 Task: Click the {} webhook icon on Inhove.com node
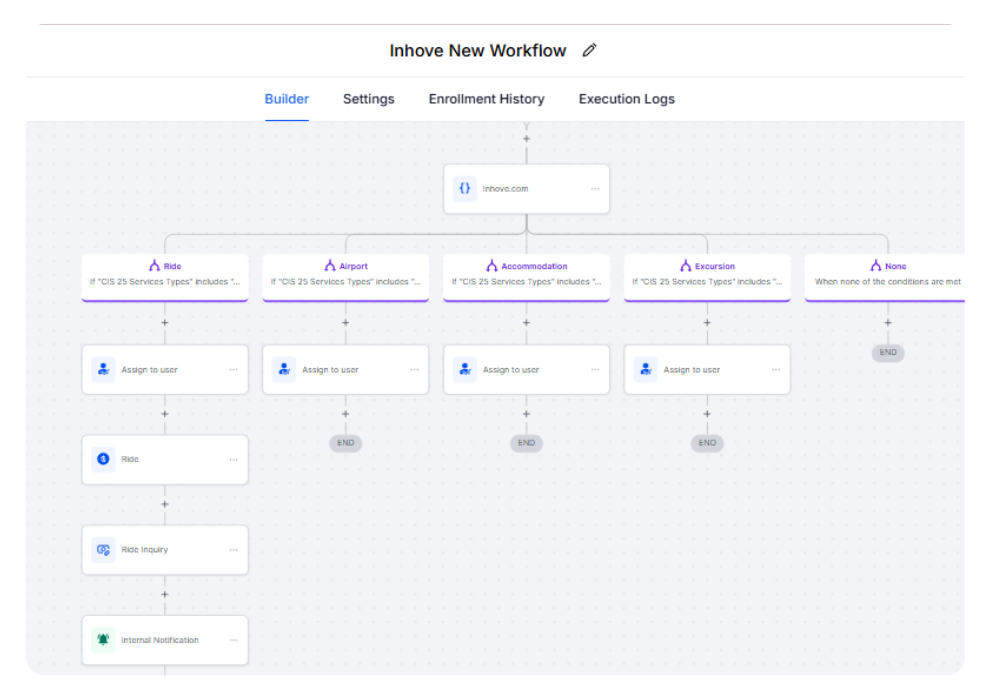(x=464, y=188)
